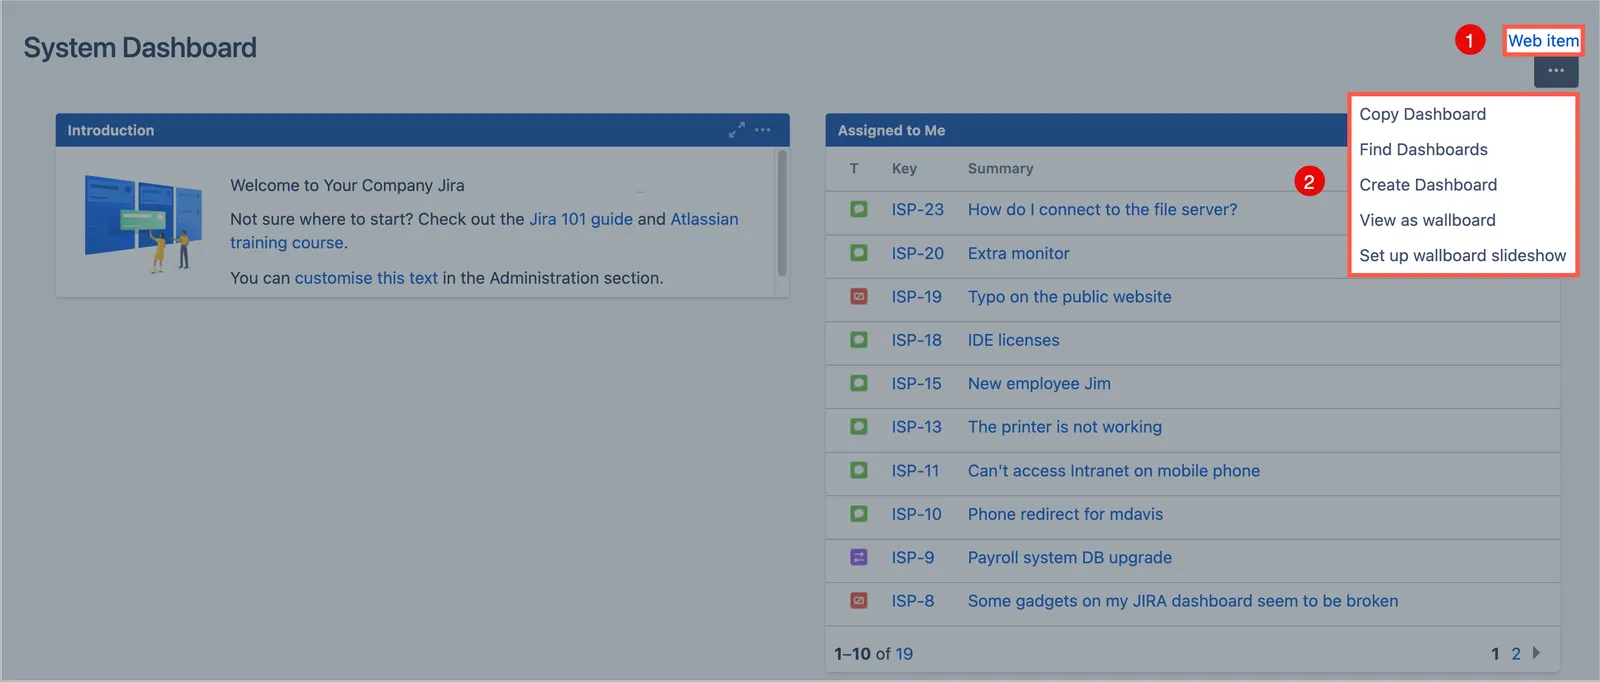
Task: Click the total issue count 19 link
Action: click(904, 654)
